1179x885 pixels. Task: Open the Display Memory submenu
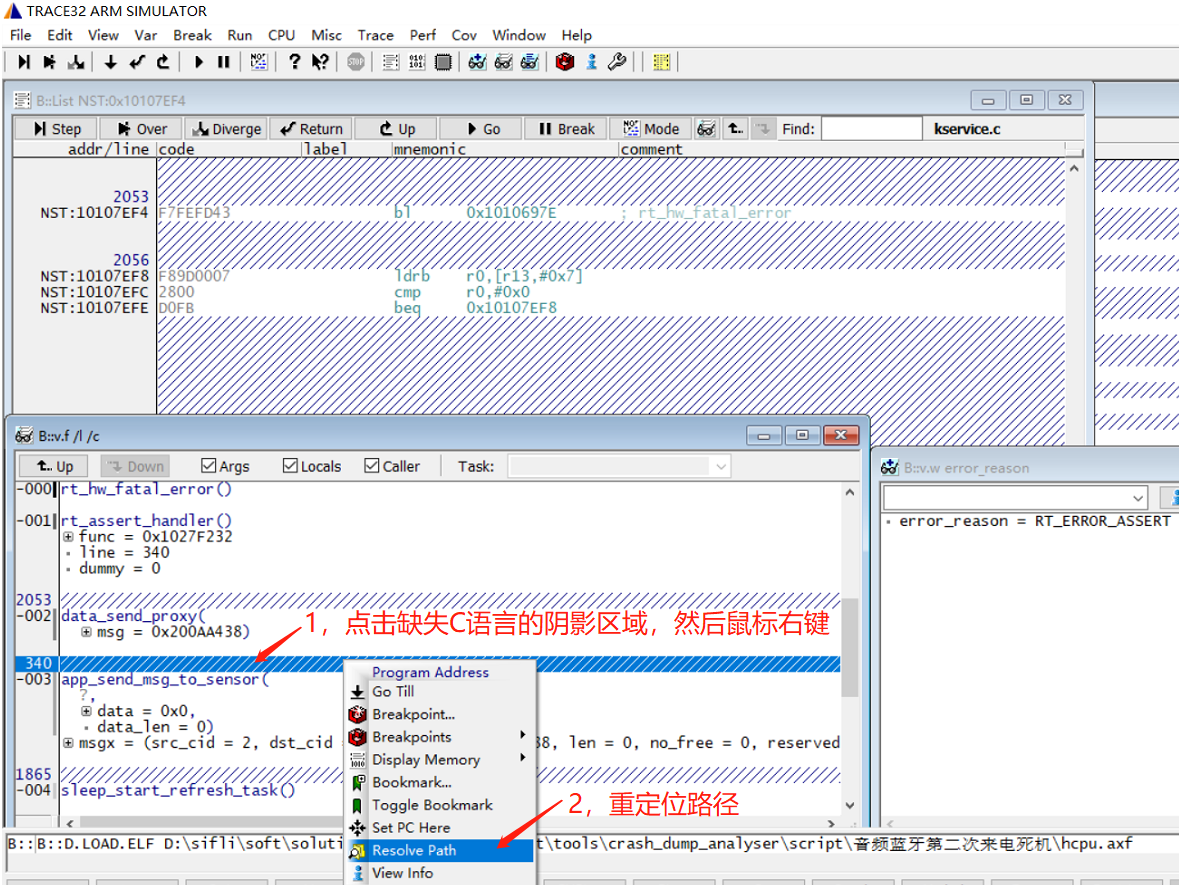coord(440,759)
